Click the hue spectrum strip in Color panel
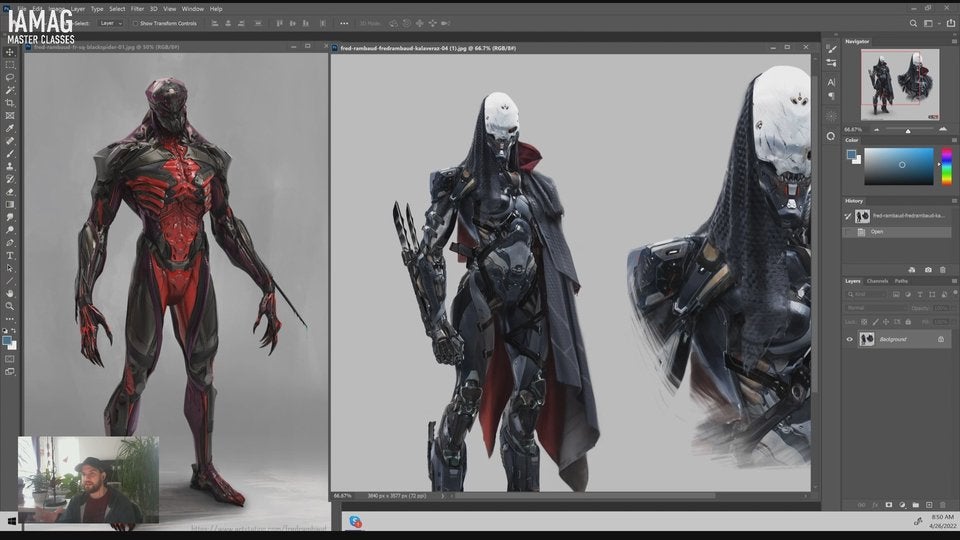 point(946,166)
